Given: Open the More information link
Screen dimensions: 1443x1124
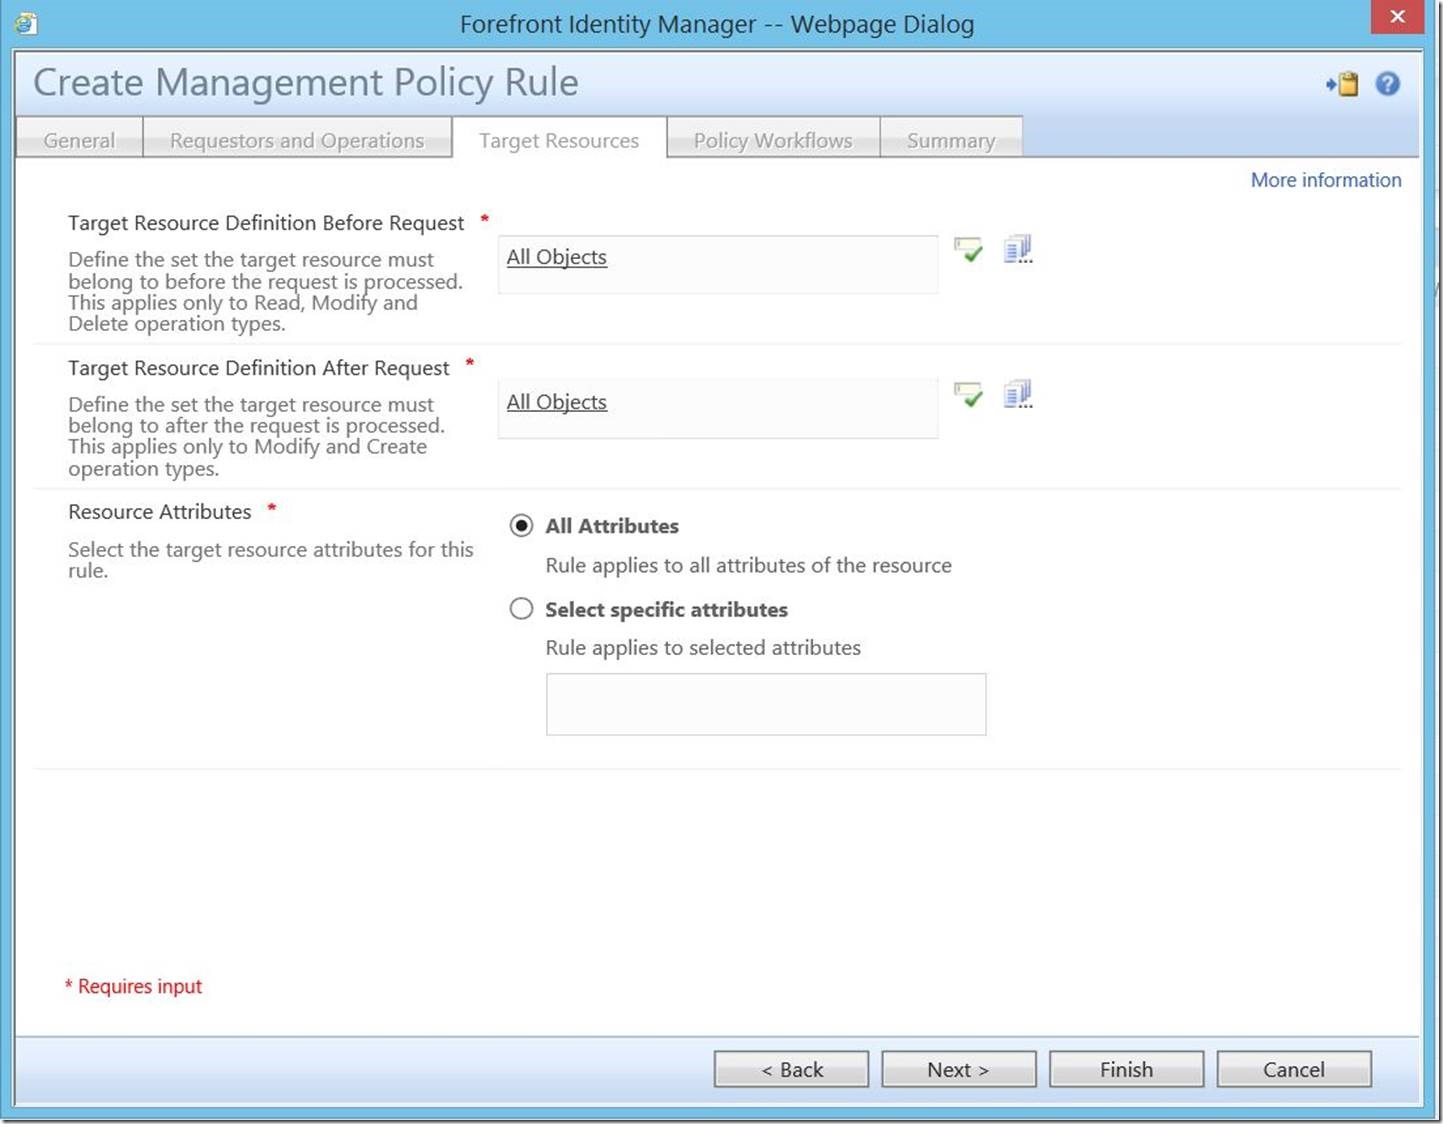Looking at the screenshot, I should (1326, 180).
